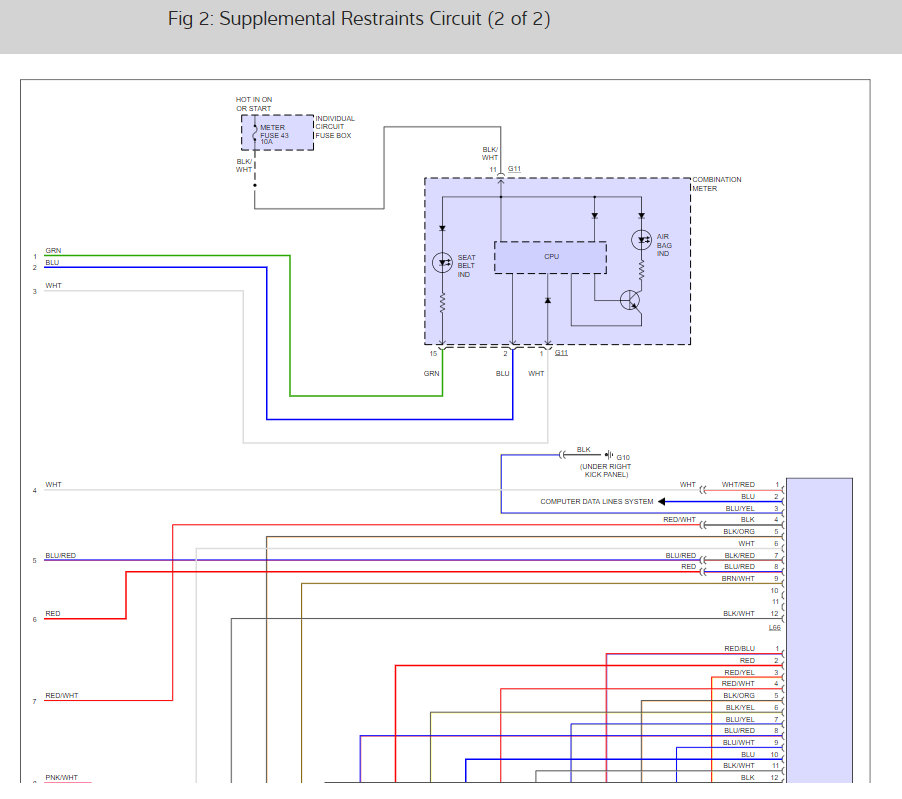902x799 pixels.
Task: Click the "SEAT BELT IND" label
Action: 467,266
